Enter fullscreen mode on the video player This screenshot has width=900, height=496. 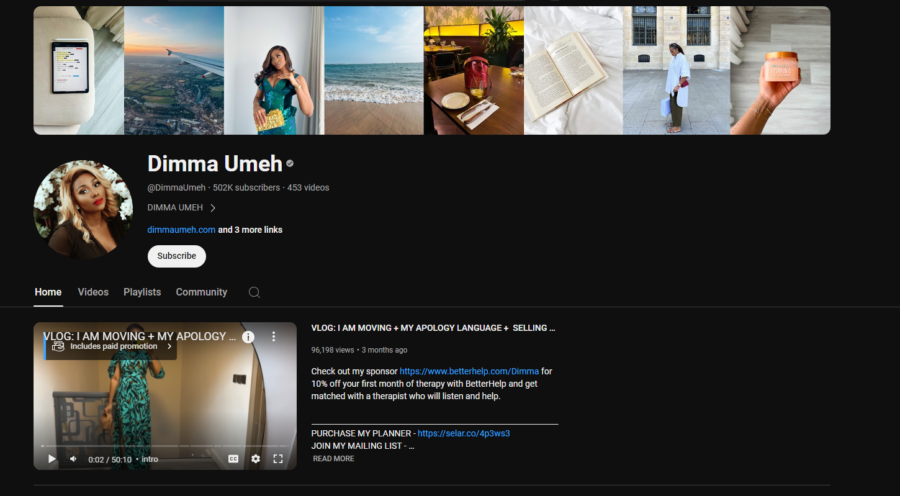pyautogui.click(x=278, y=459)
